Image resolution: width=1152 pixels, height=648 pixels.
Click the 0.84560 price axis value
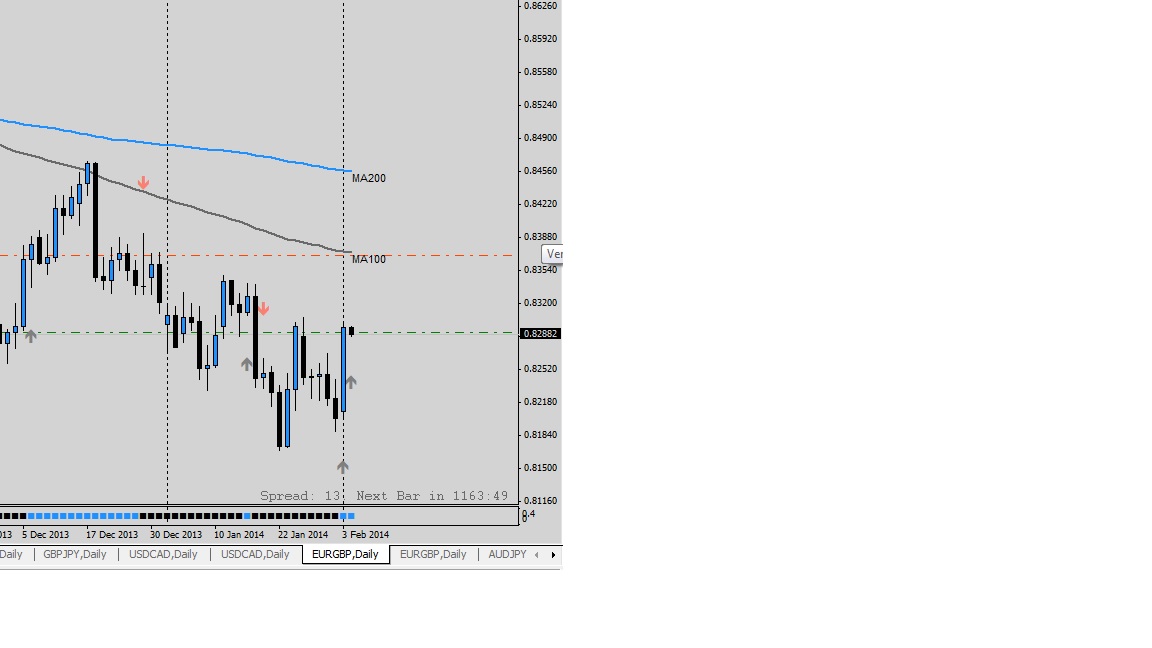point(540,171)
